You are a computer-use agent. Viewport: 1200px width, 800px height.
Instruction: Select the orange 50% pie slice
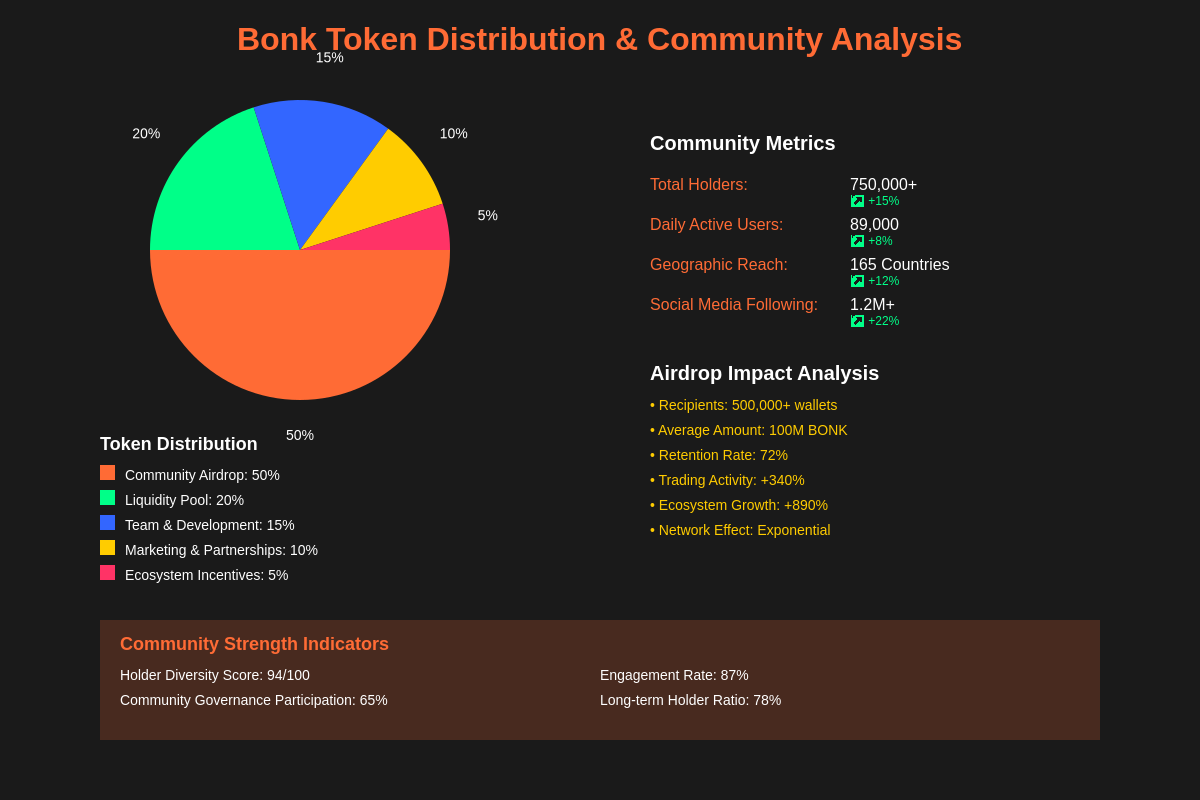click(x=300, y=325)
